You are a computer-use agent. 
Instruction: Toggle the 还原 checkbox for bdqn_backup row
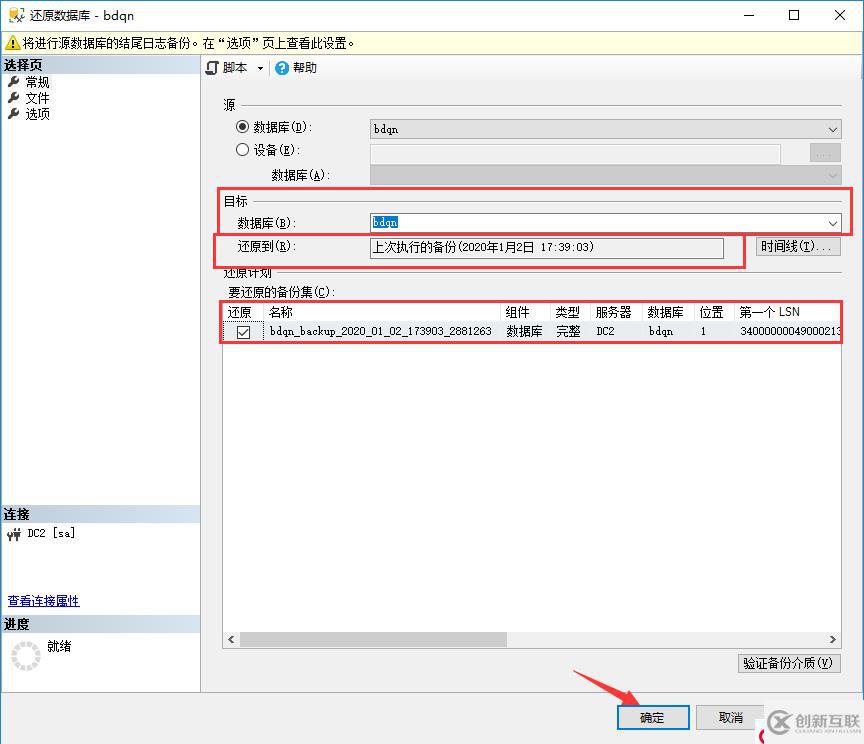click(243, 332)
